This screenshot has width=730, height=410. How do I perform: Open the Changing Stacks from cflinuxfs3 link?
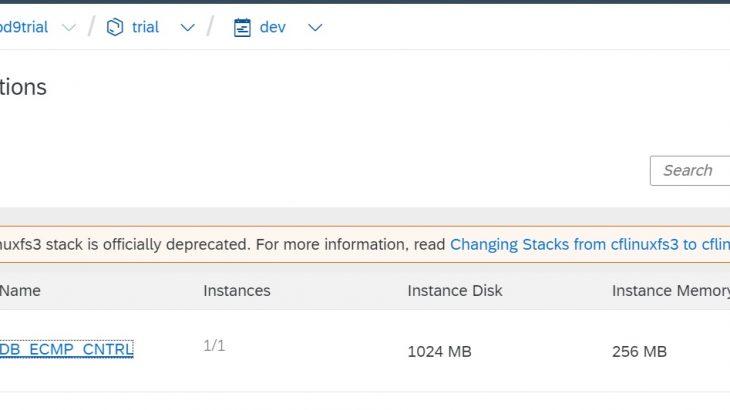pos(589,244)
